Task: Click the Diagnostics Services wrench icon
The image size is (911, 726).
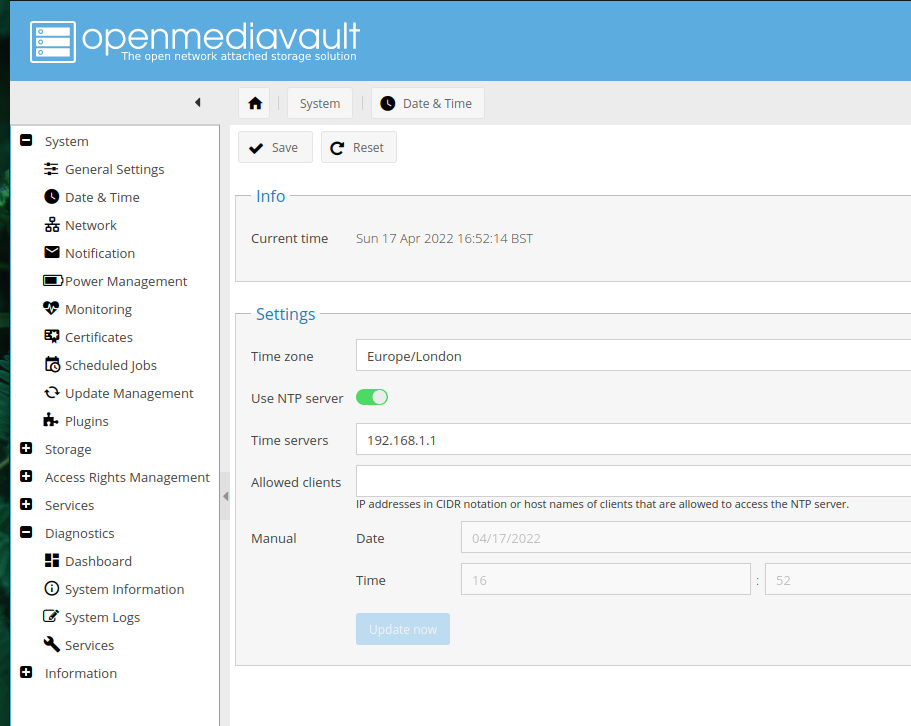Action: [52, 644]
